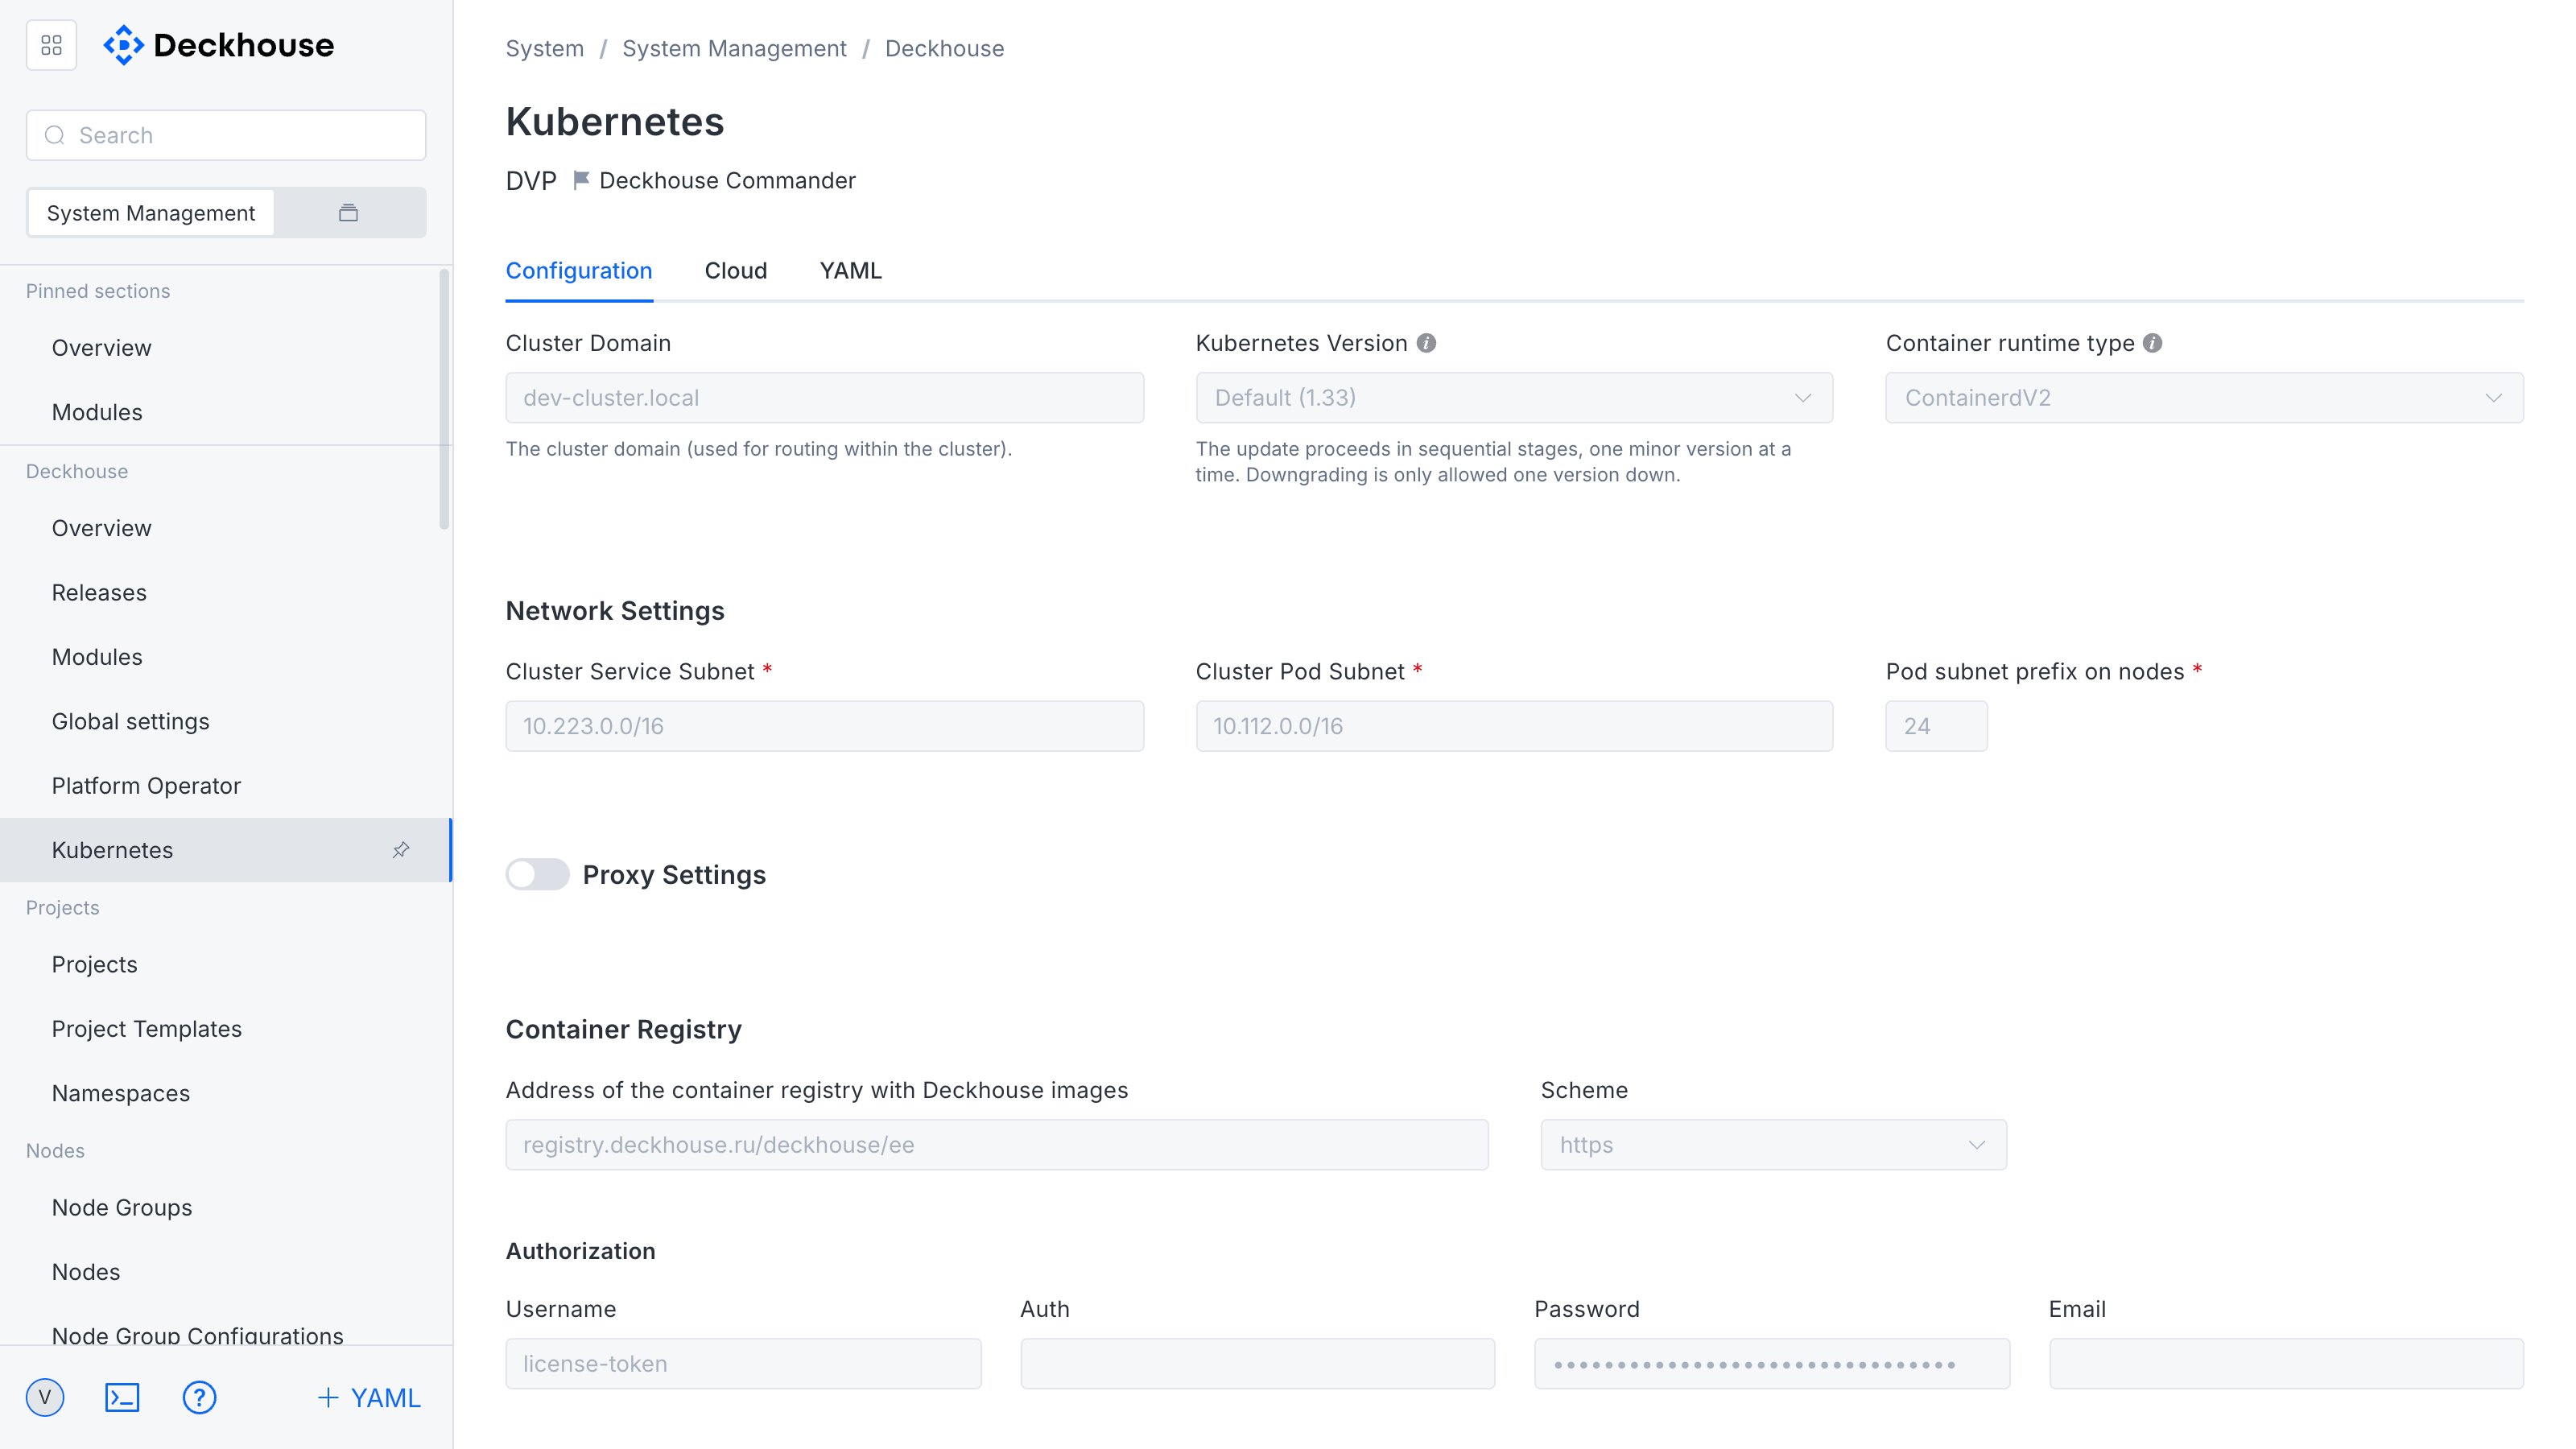Click the Cluster Pod Subnet field

(x=1514, y=726)
